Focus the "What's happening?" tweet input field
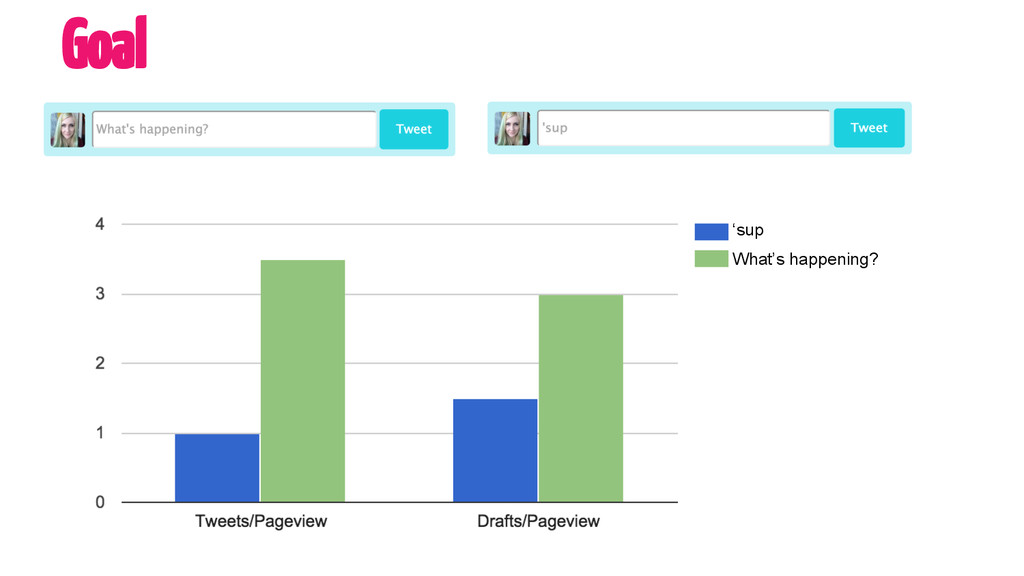The height and width of the screenshot is (576, 1024). tap(234, 129)
